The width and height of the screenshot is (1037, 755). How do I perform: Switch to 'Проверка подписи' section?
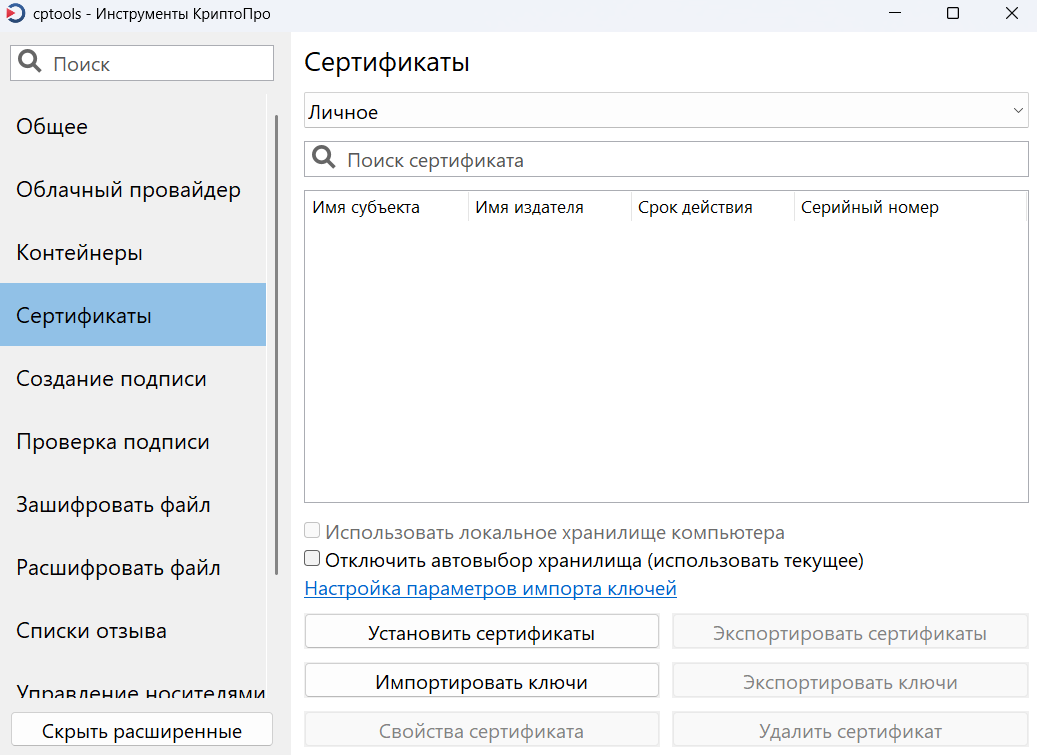[112, 442]
